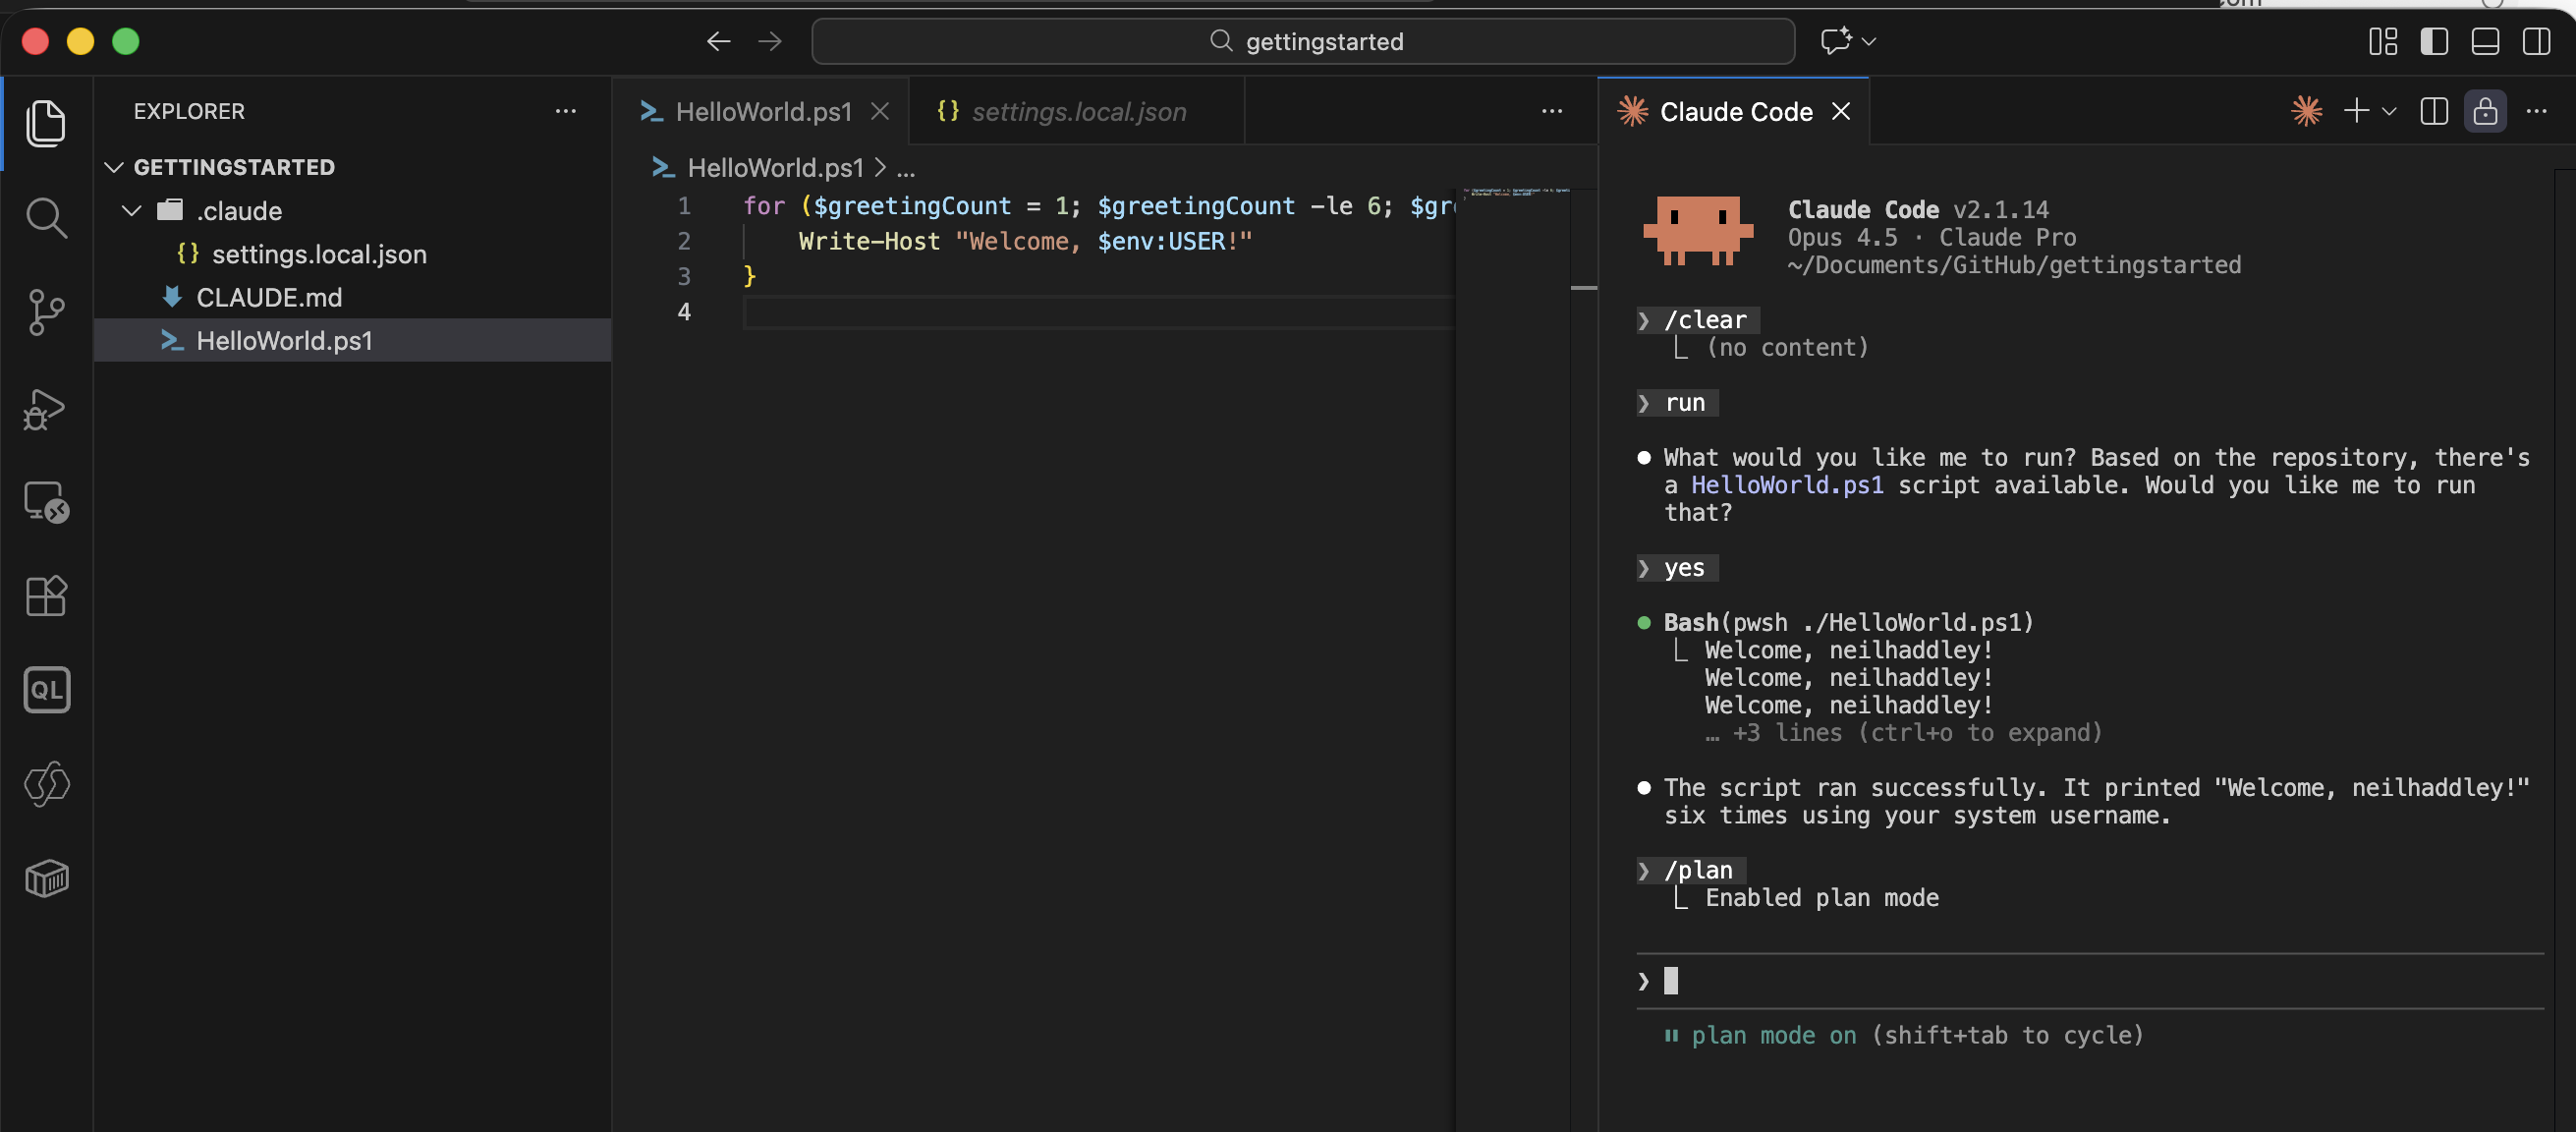
Task: Open the CodeQL sidebar icon
Action: (46, 690)
